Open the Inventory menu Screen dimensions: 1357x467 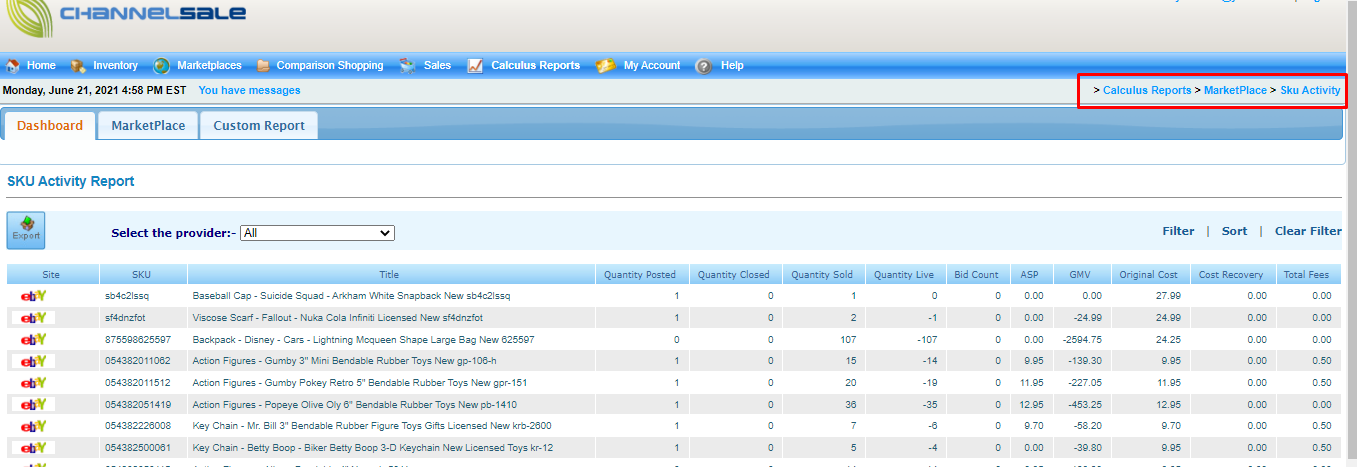pos(115,66)
